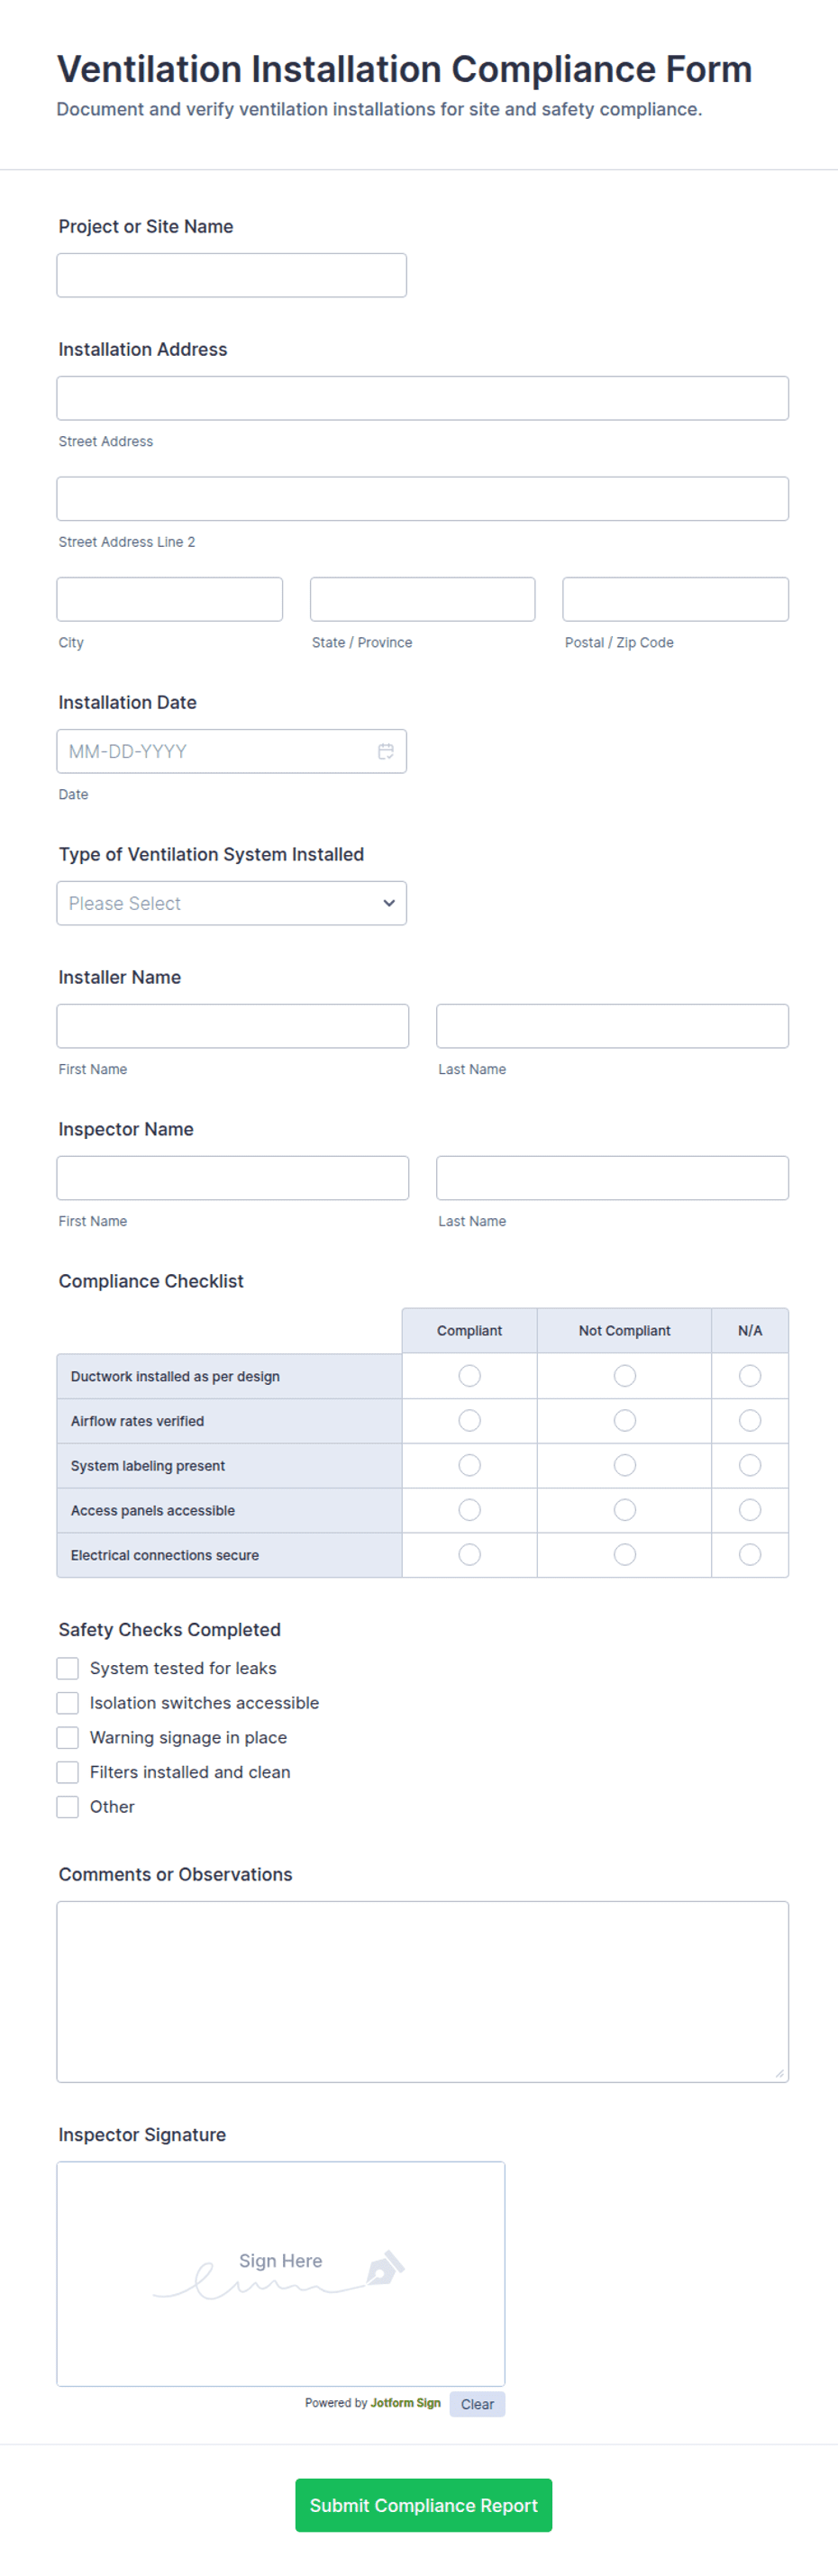
Task: Check Filters installed and clean
Action: click(x=68, y=1772)
